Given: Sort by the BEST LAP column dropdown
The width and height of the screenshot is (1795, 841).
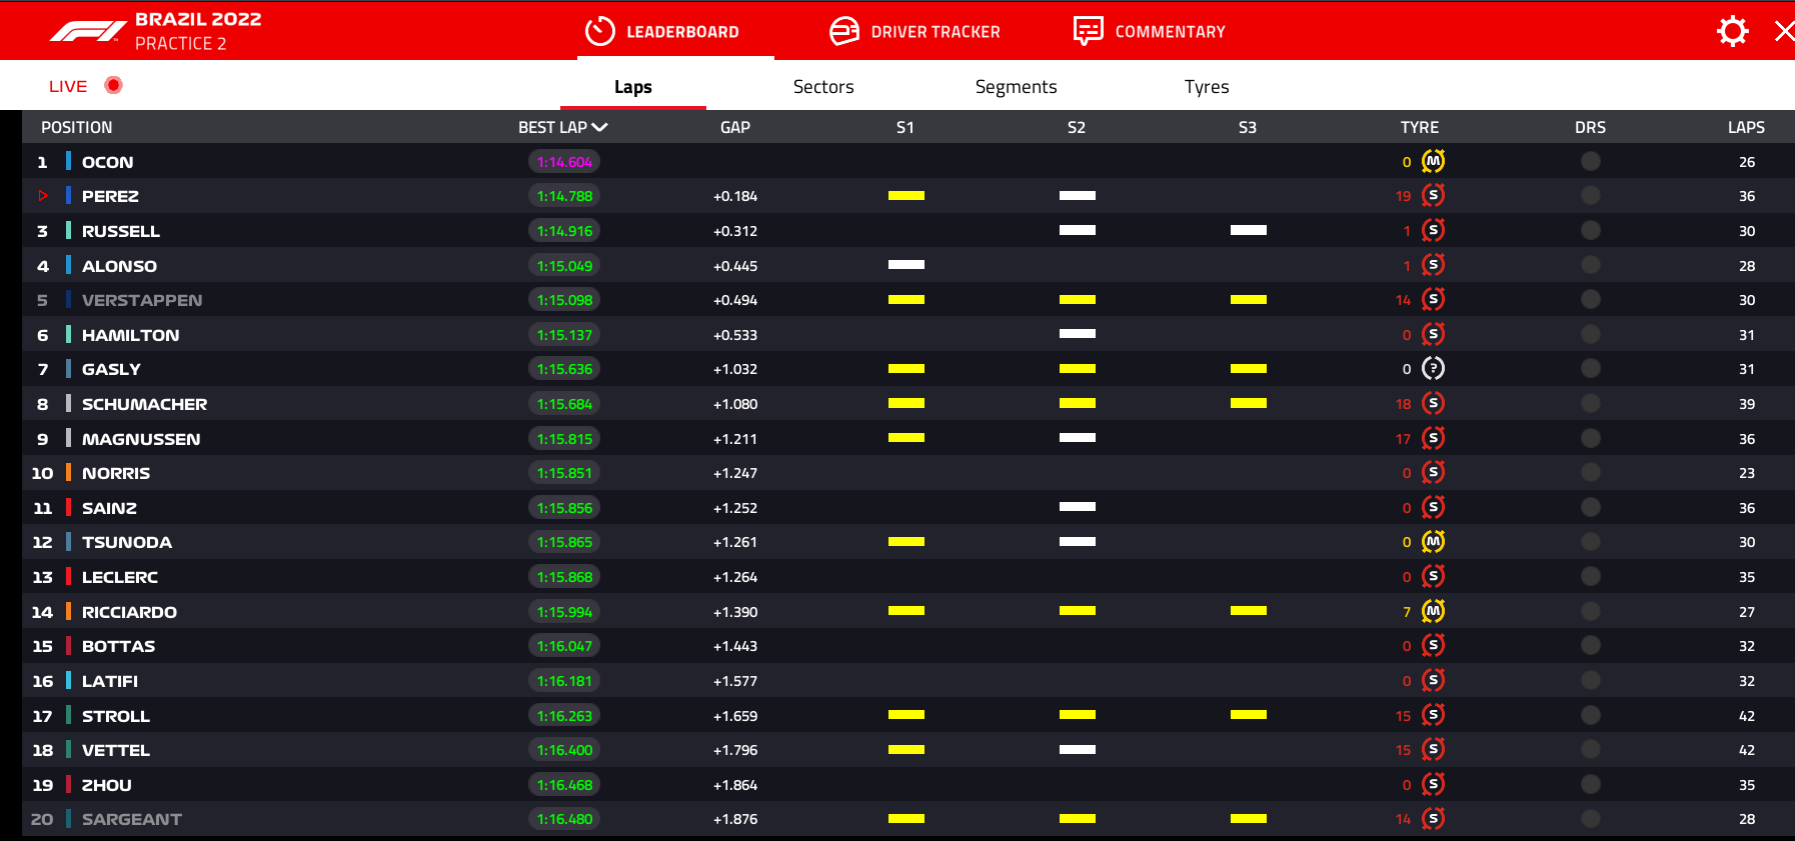Looking at the screenshot, I should point(563,127).
